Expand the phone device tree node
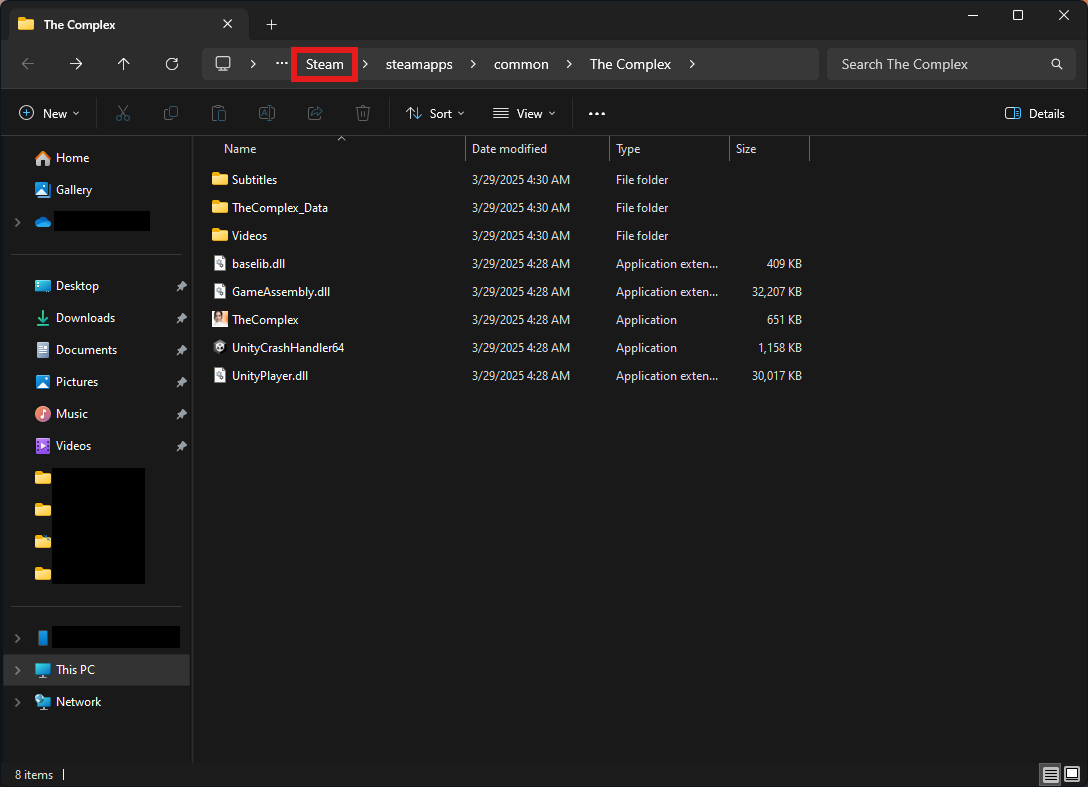The image size is (1088, 787). coord(18,638)
